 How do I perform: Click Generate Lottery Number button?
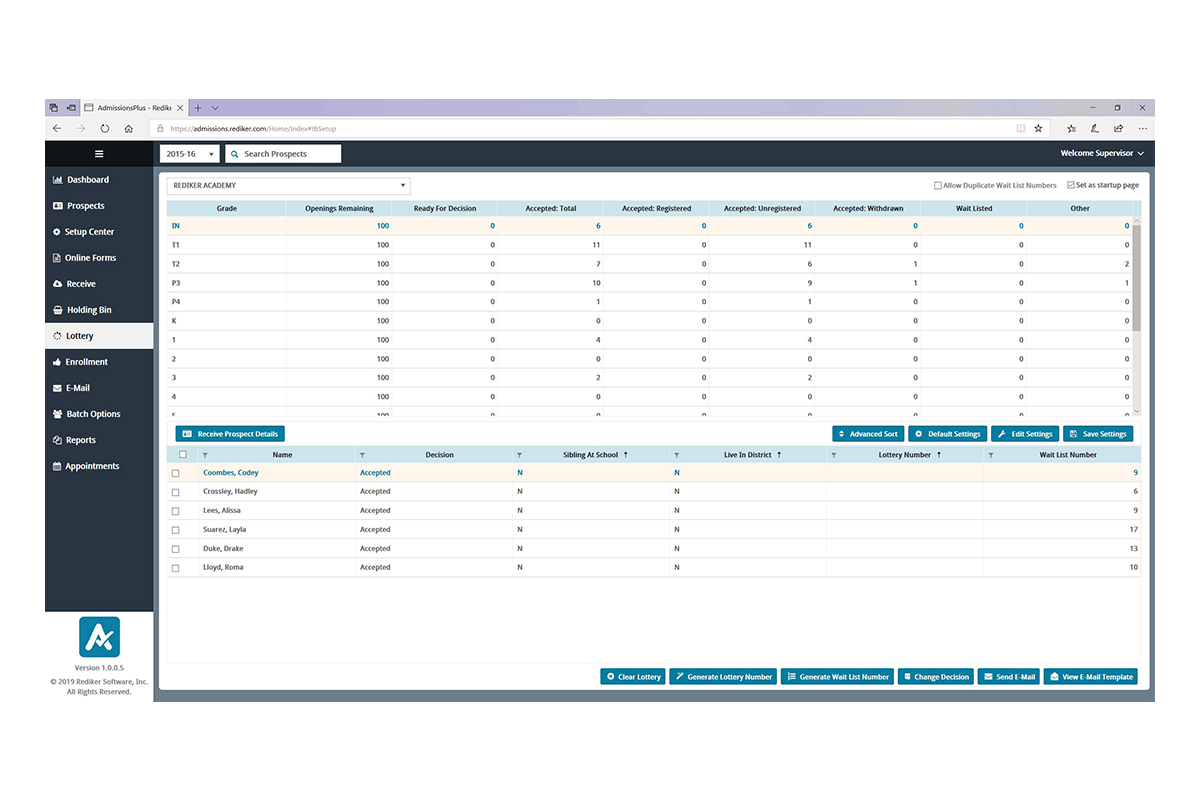(x=723, y=677)
